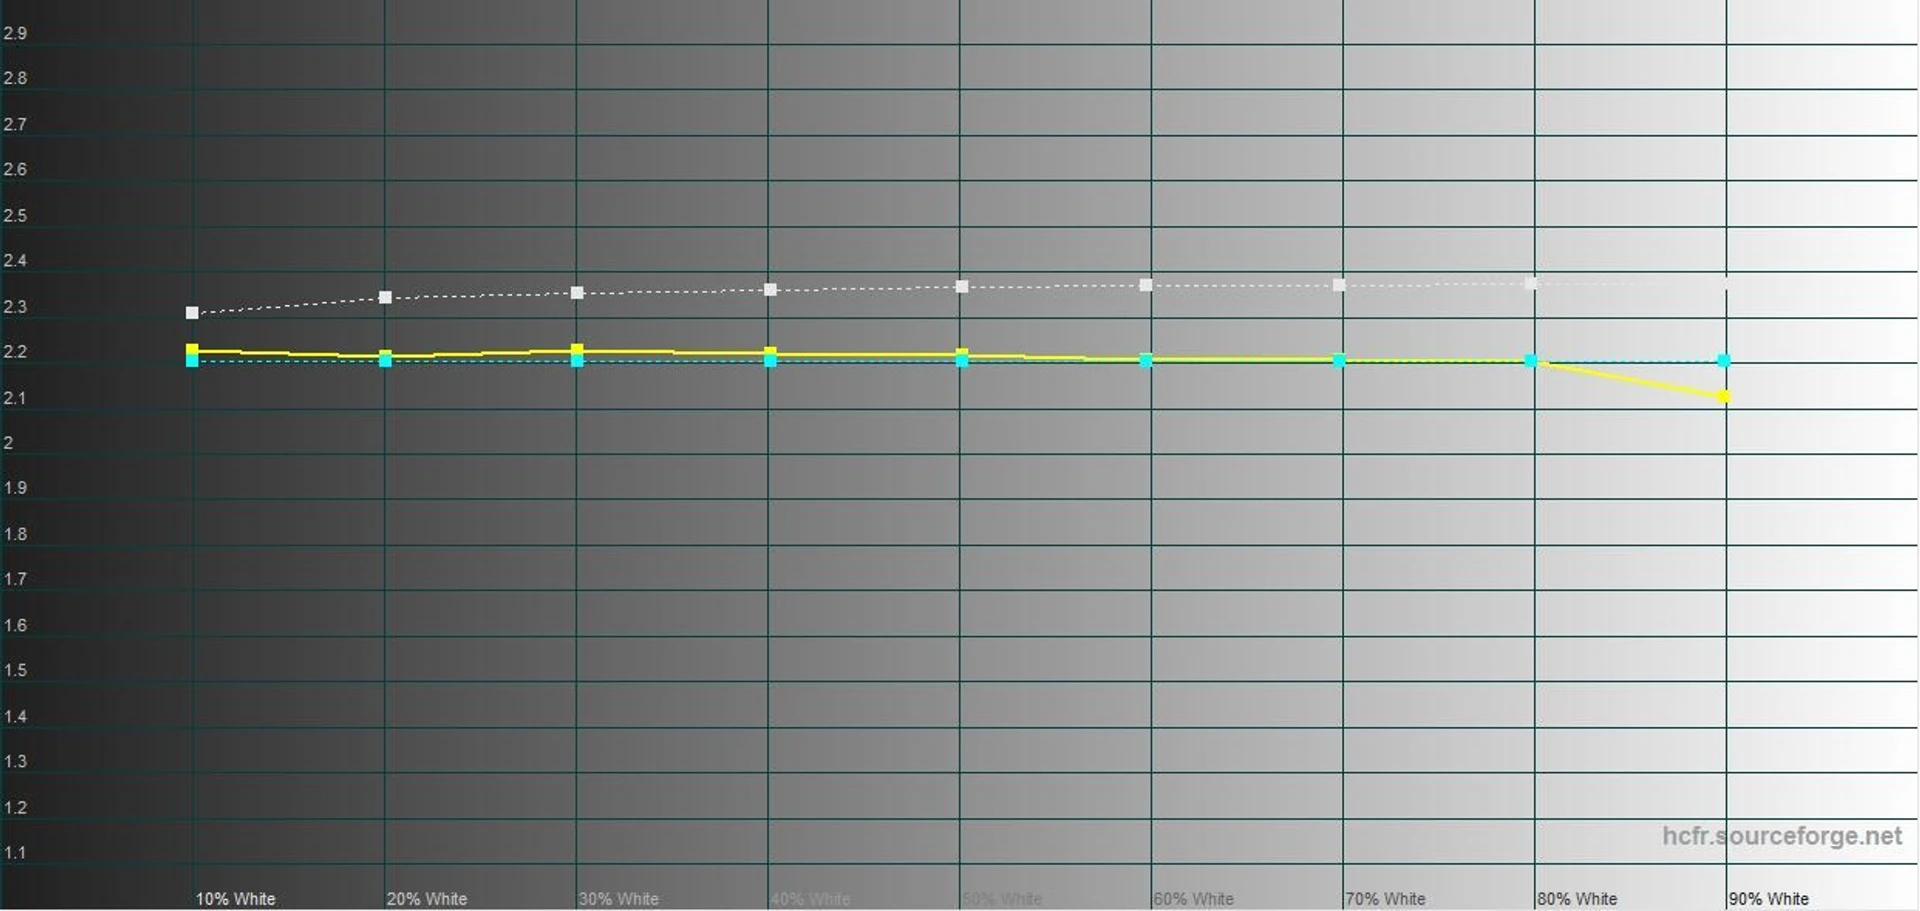Open the hcfr.sourceforge.net watermark link
The height and width of the screenshot is (911, 1920).
tap(1781, 836)
